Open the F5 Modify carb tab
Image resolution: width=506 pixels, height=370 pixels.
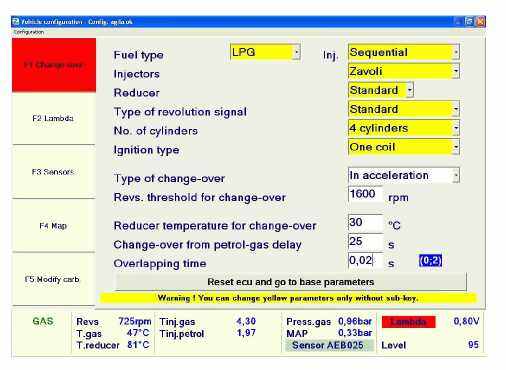[53, 279]
